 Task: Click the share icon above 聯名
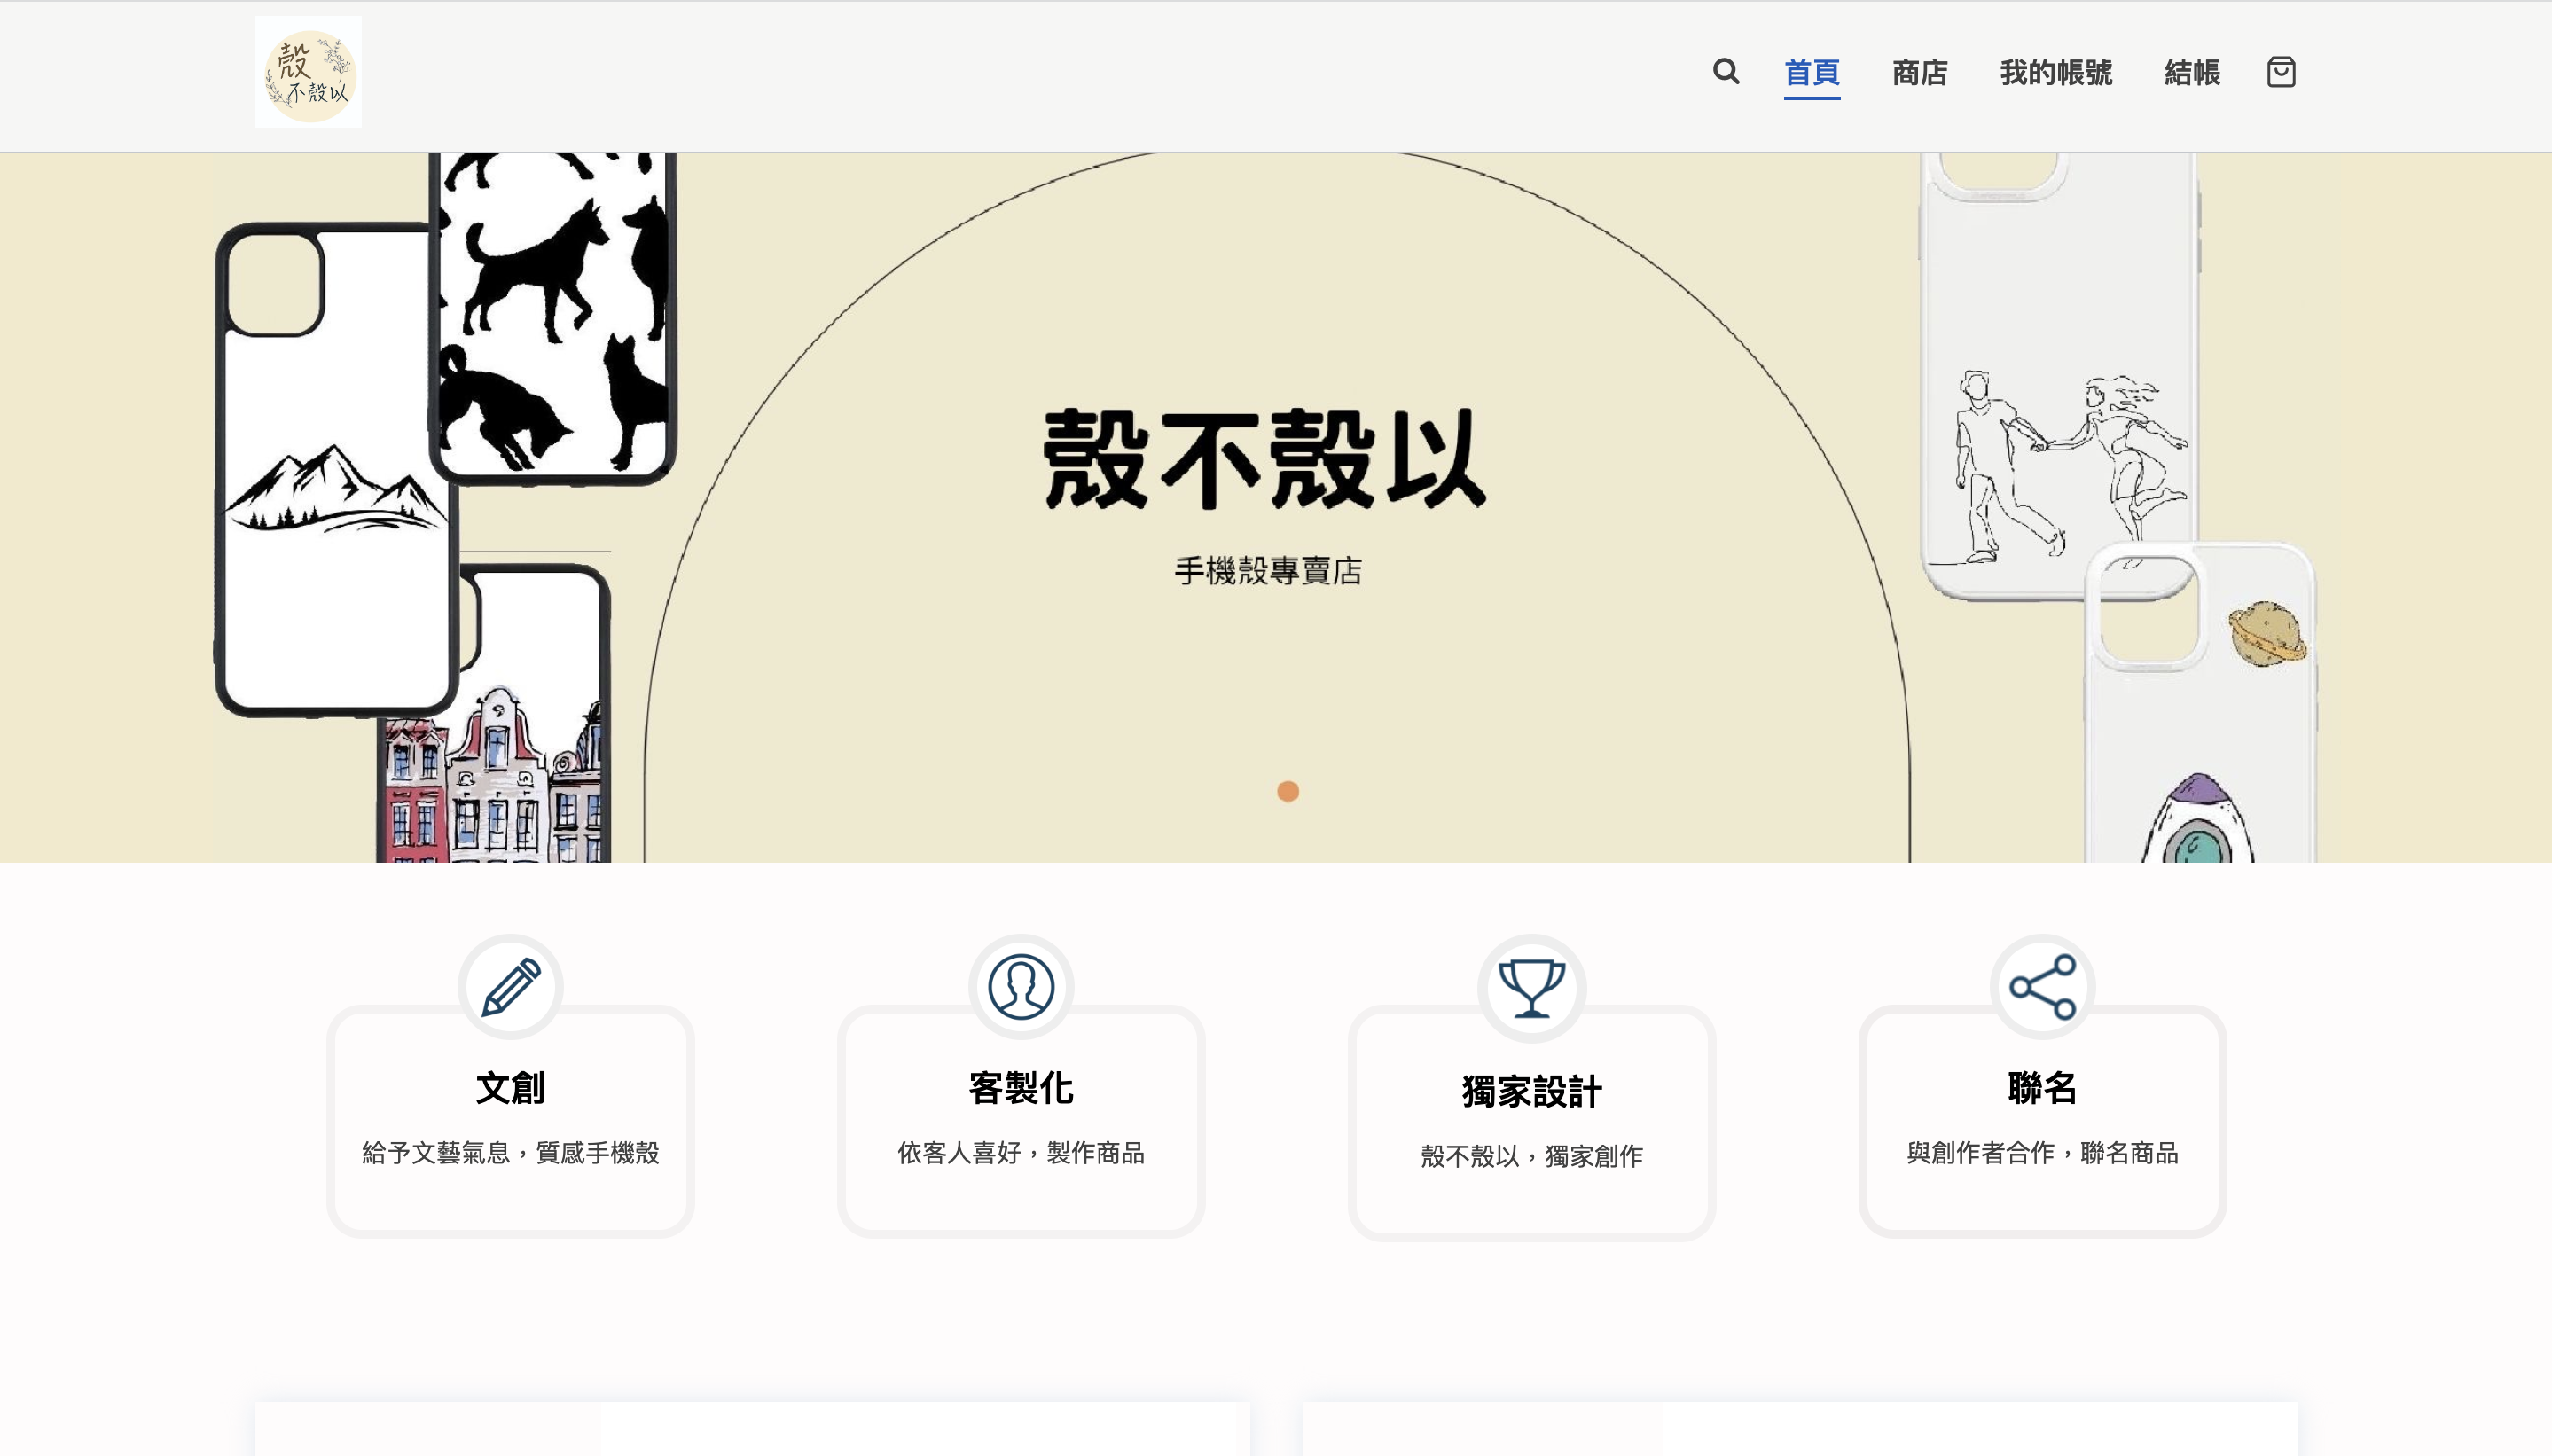tap(2041, 986)
